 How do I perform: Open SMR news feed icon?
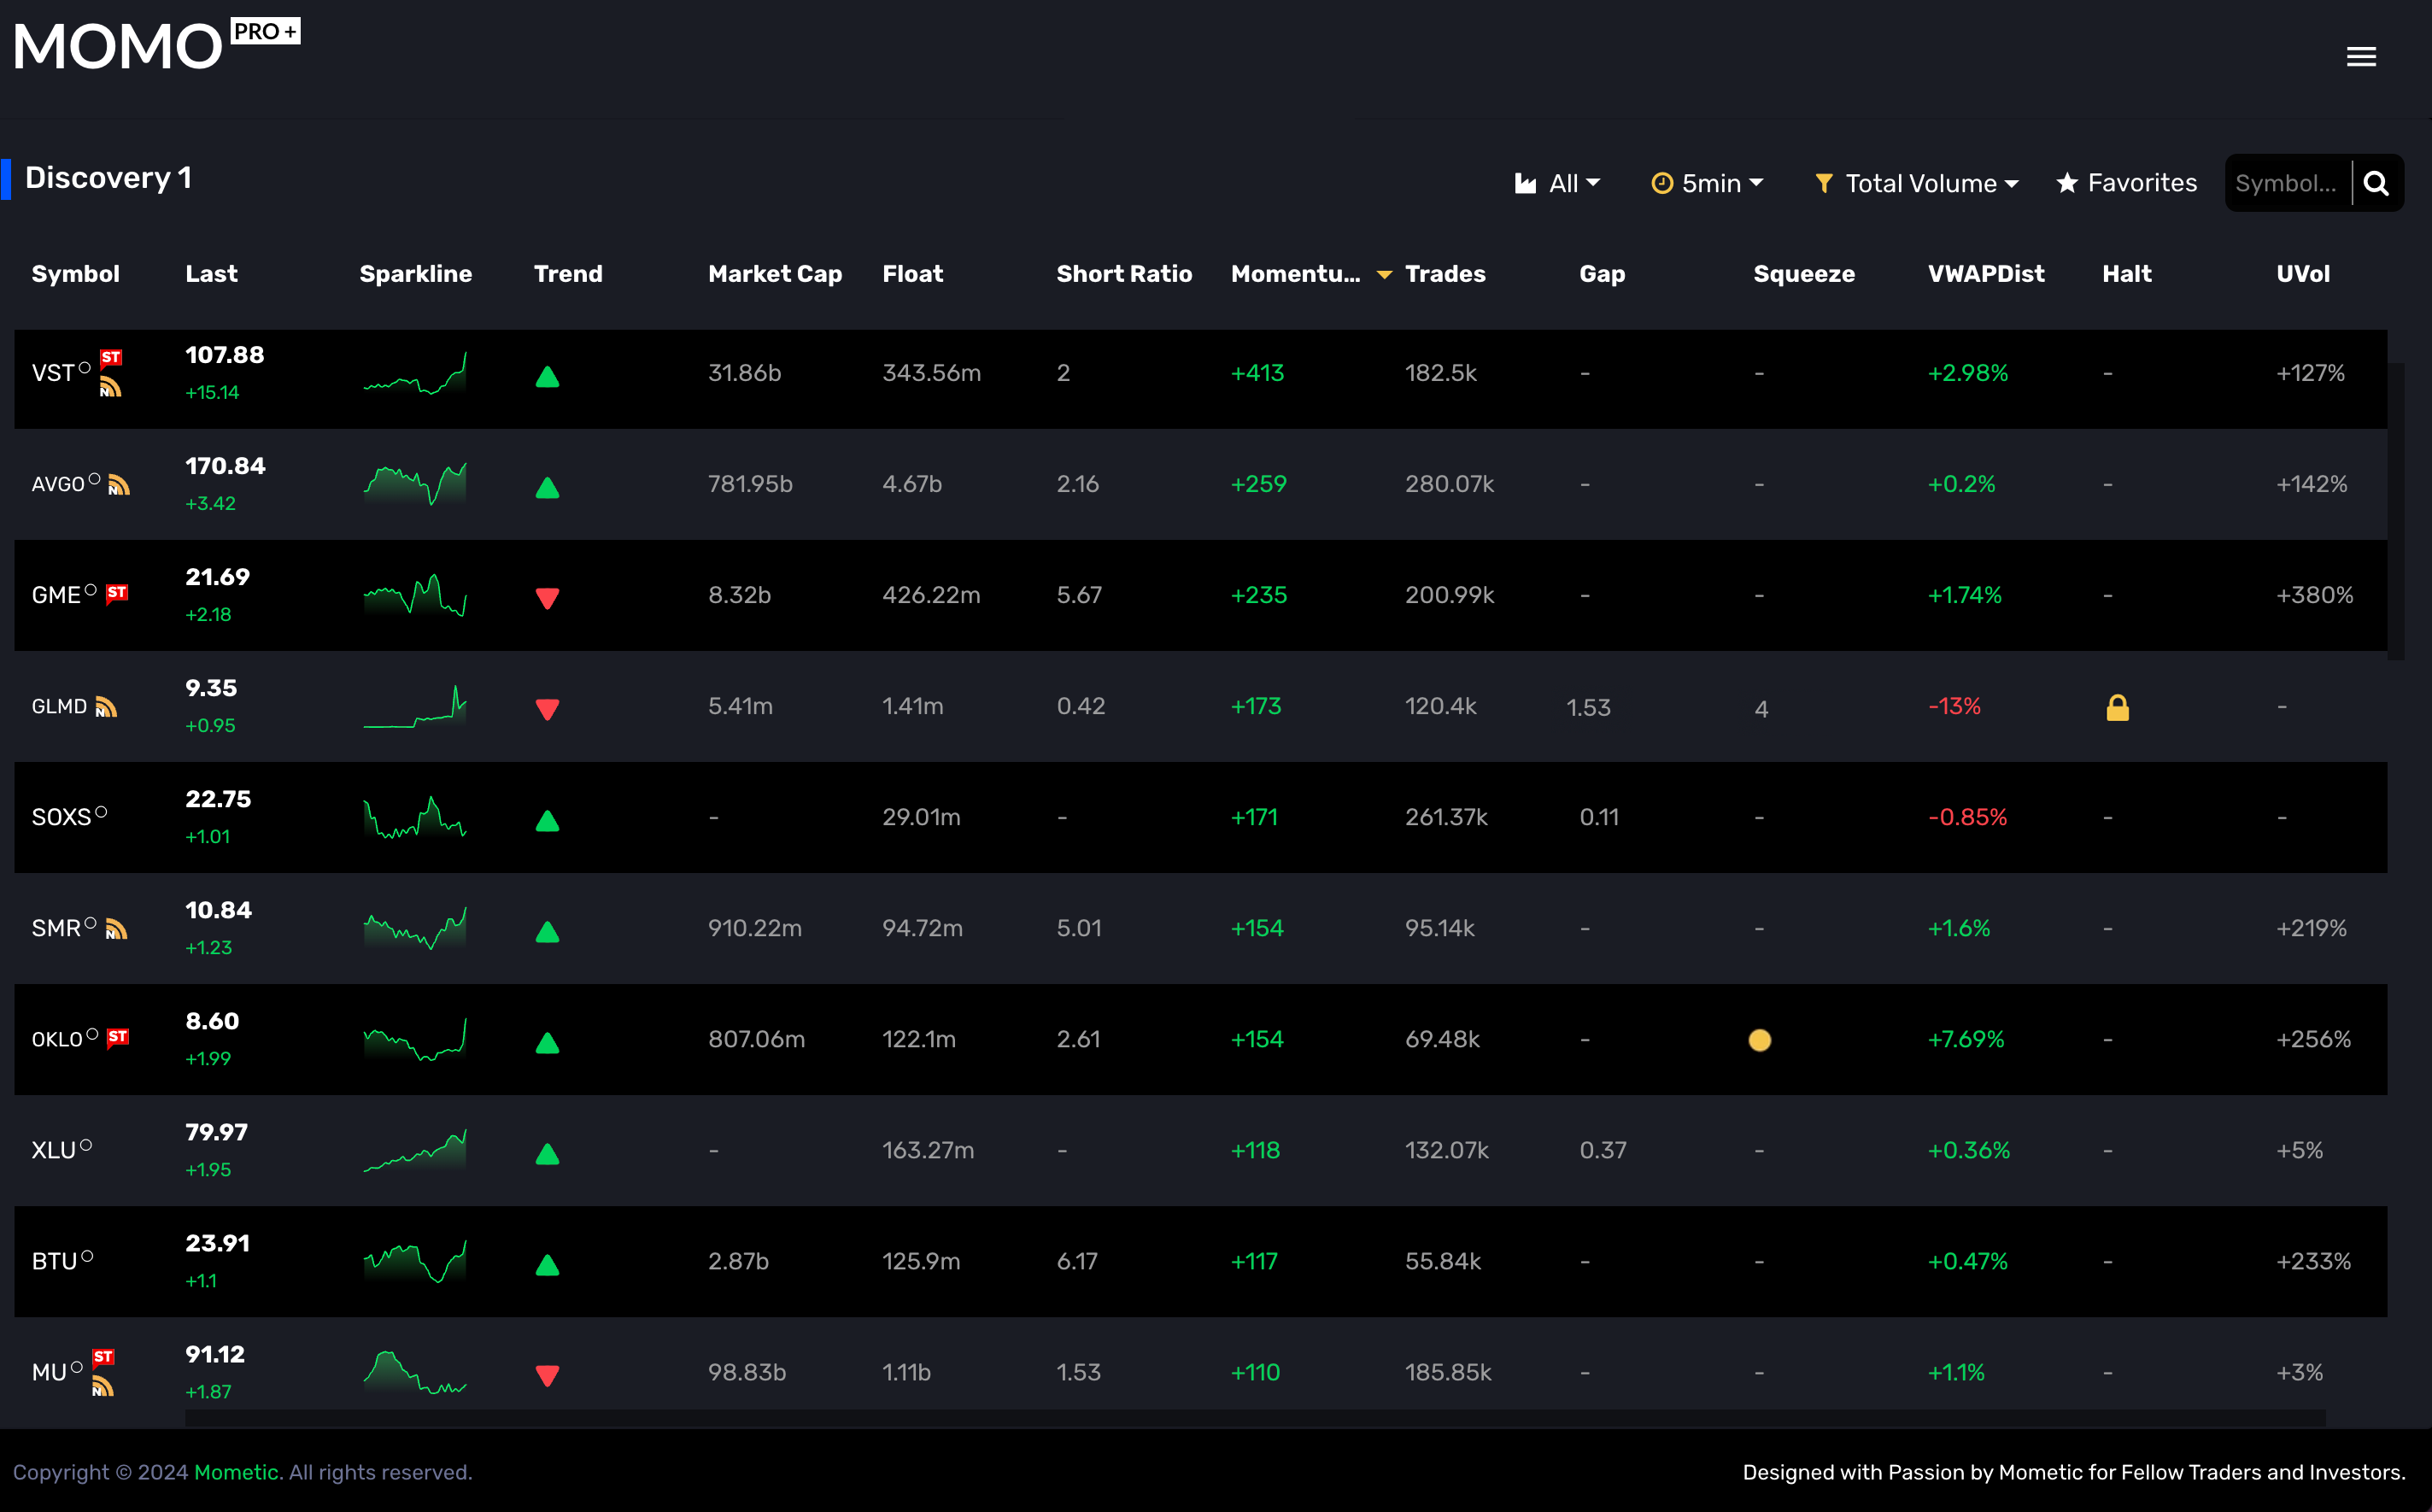[x=116, y=930]
